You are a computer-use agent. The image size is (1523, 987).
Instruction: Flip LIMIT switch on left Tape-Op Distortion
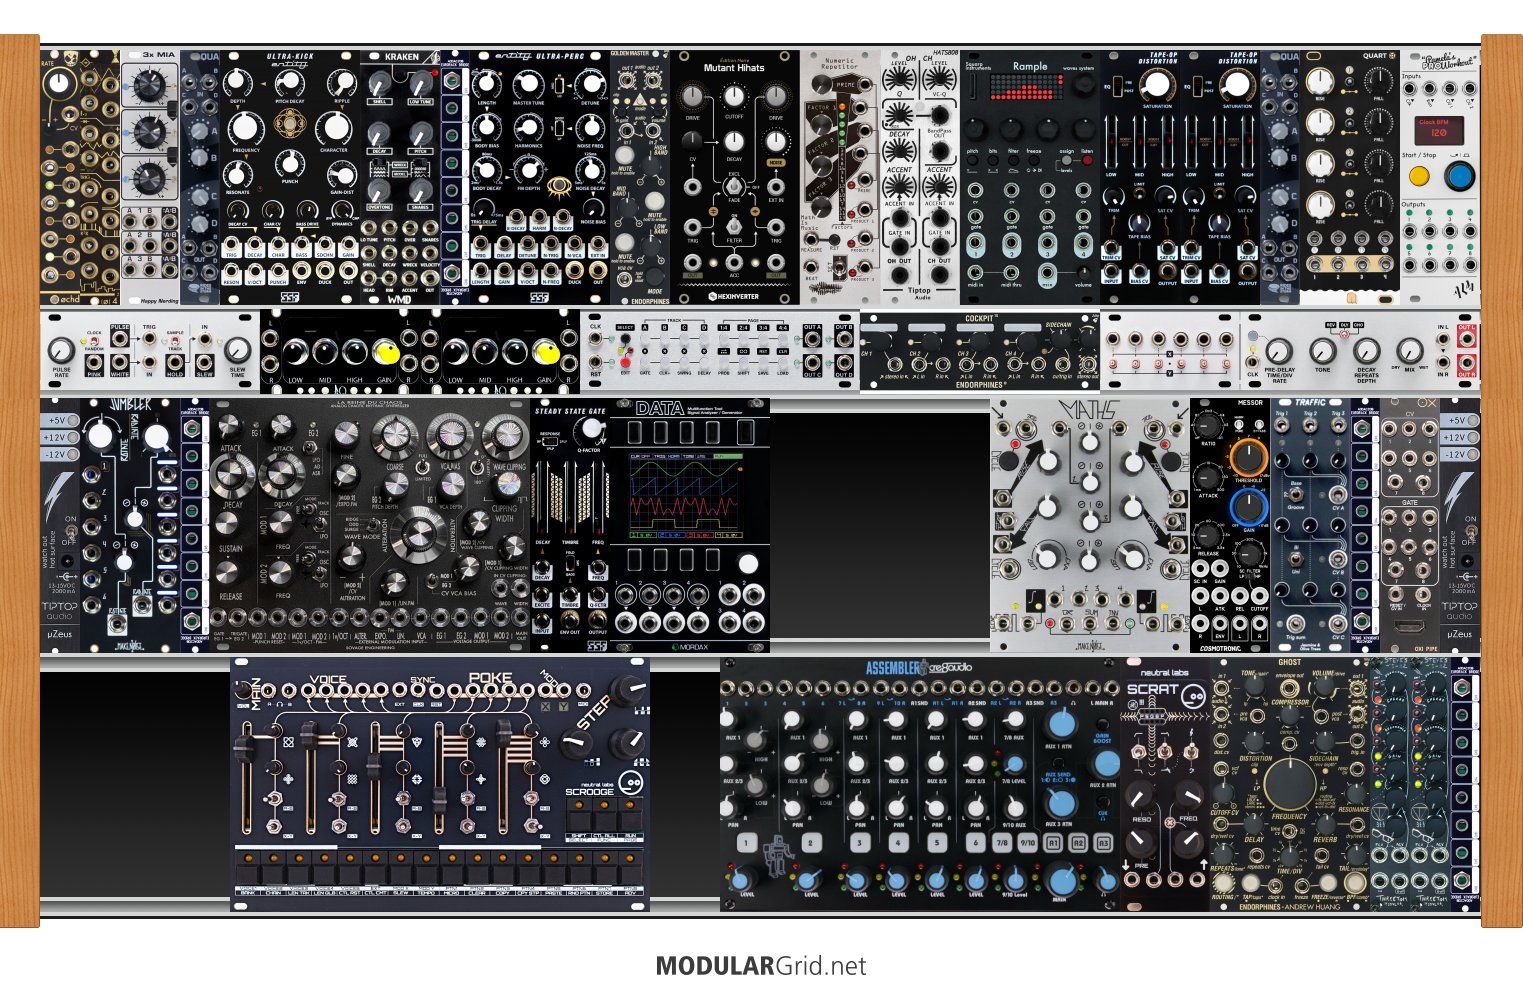tap(1140, 192)
